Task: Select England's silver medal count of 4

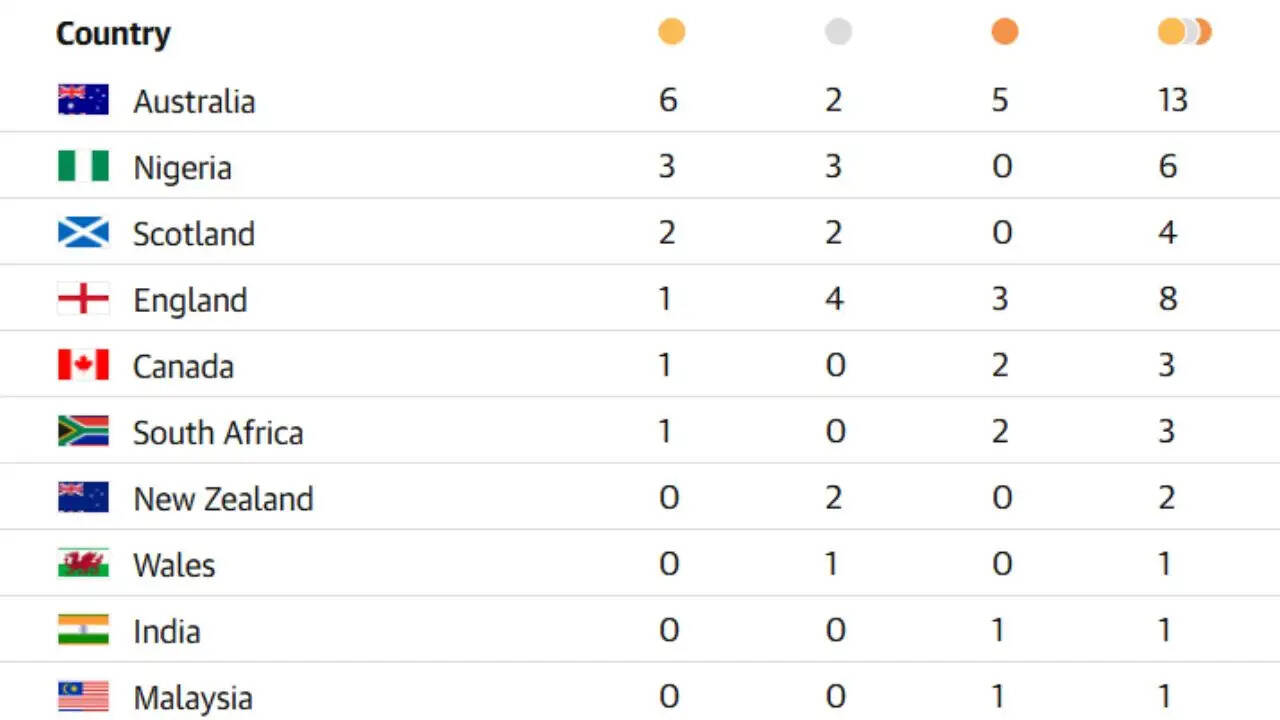Action: (834, 299)
